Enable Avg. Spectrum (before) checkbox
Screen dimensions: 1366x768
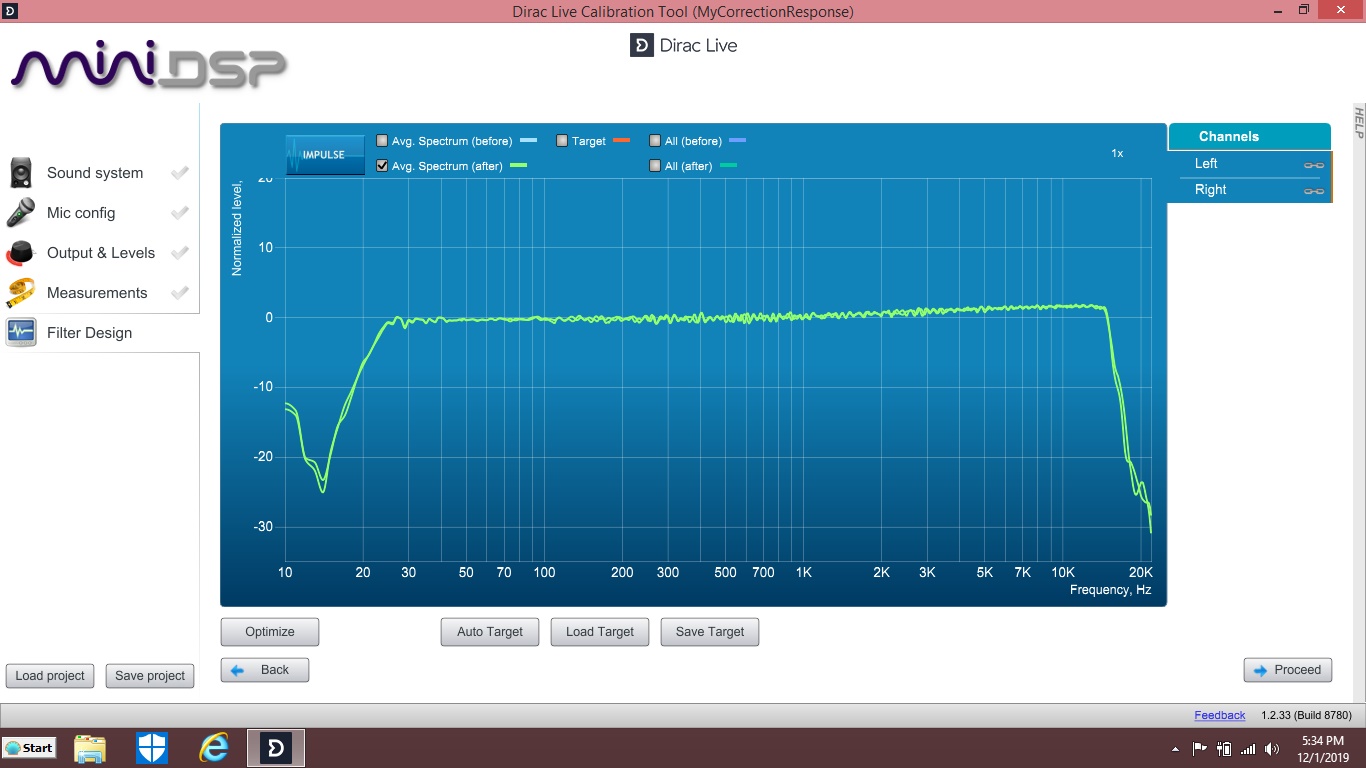[382, 141]
